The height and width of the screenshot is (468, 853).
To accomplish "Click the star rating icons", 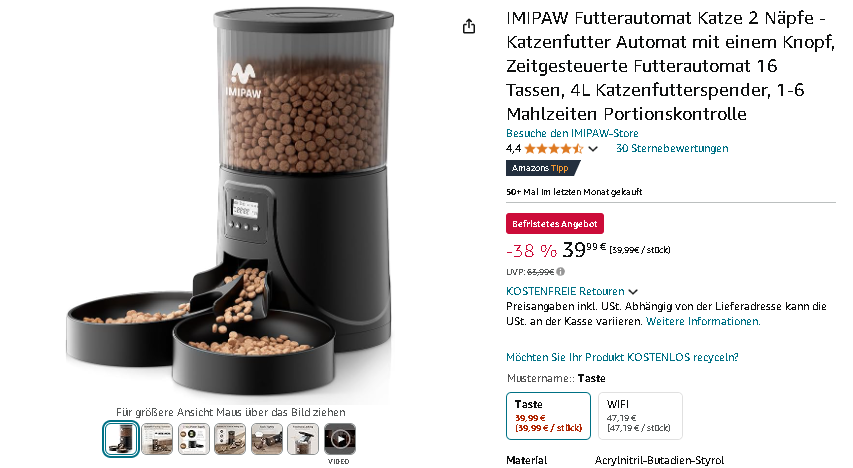I will tap(553, 149).
